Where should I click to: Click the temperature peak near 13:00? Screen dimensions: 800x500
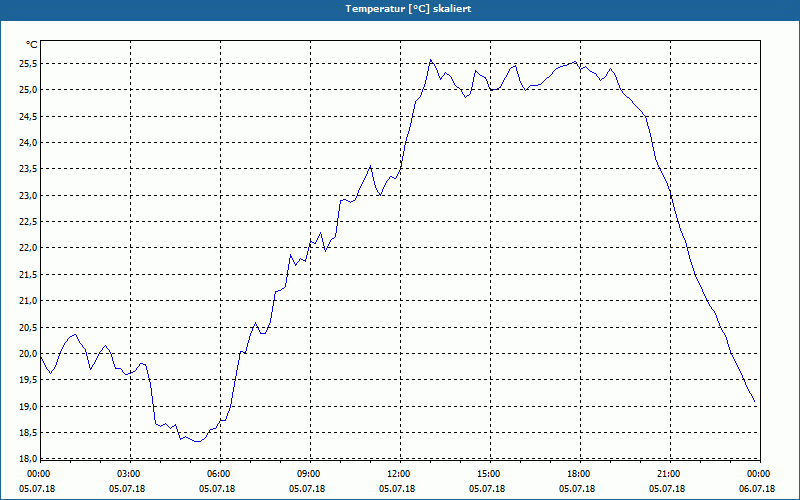click(x=431, y=60)
